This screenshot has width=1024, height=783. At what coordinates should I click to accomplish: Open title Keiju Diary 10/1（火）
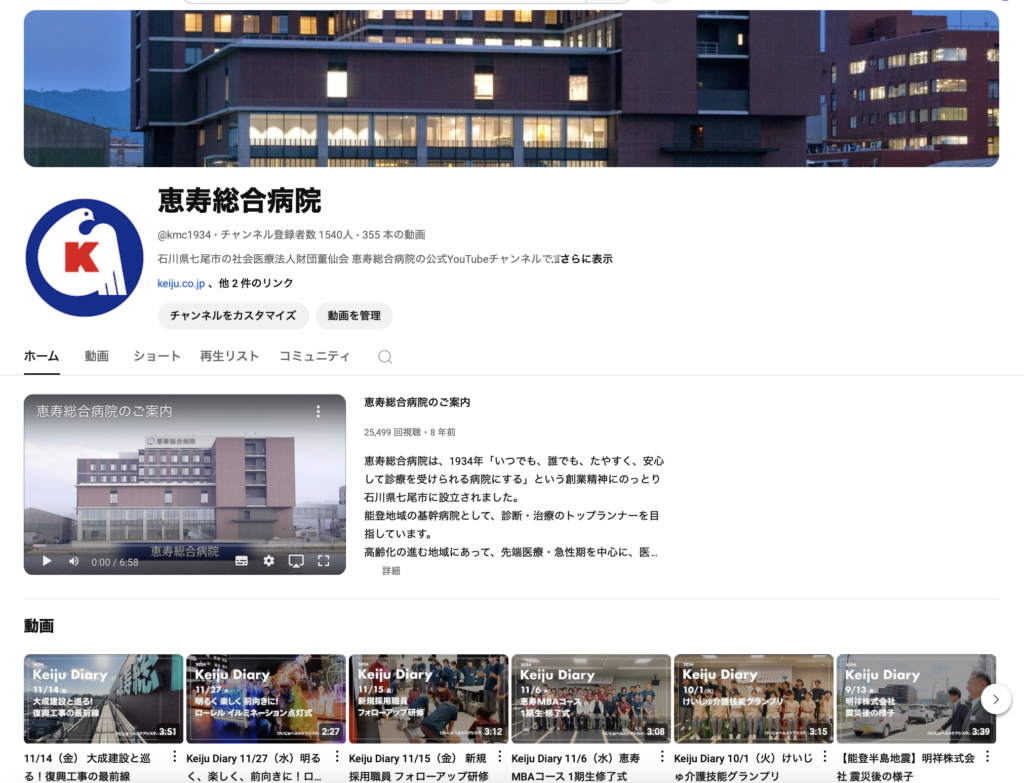point(743,767)
